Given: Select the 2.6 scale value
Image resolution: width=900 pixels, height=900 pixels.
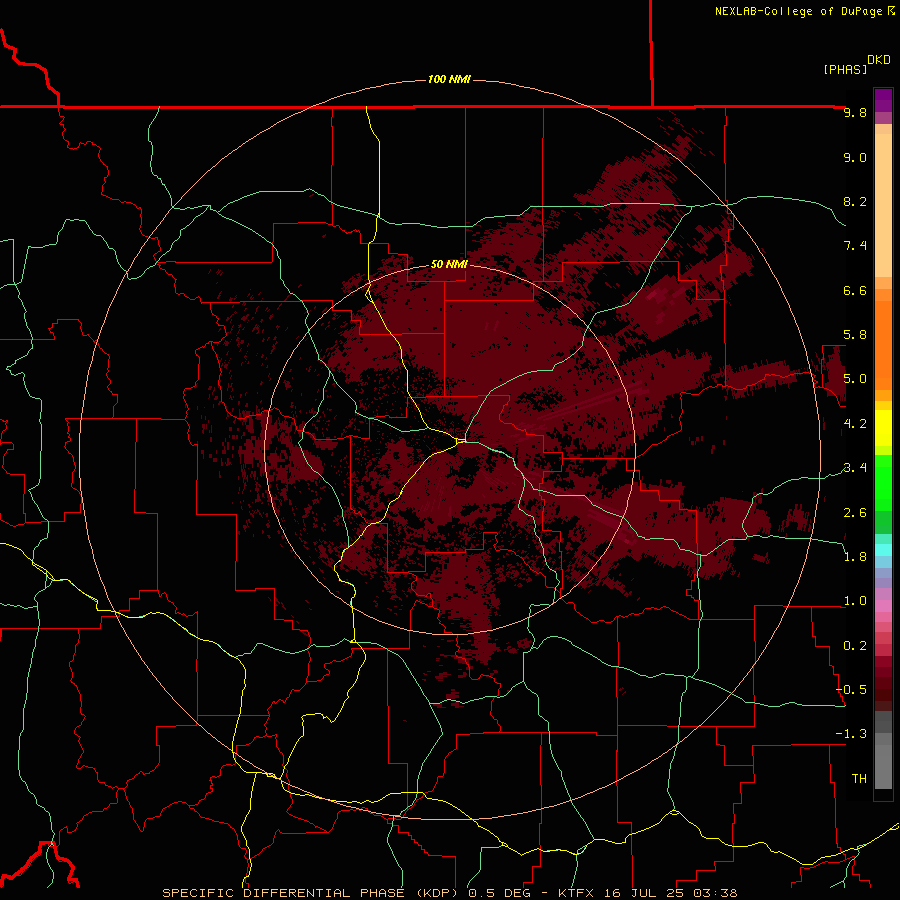Looking at the screenshot, I should 855,513.
